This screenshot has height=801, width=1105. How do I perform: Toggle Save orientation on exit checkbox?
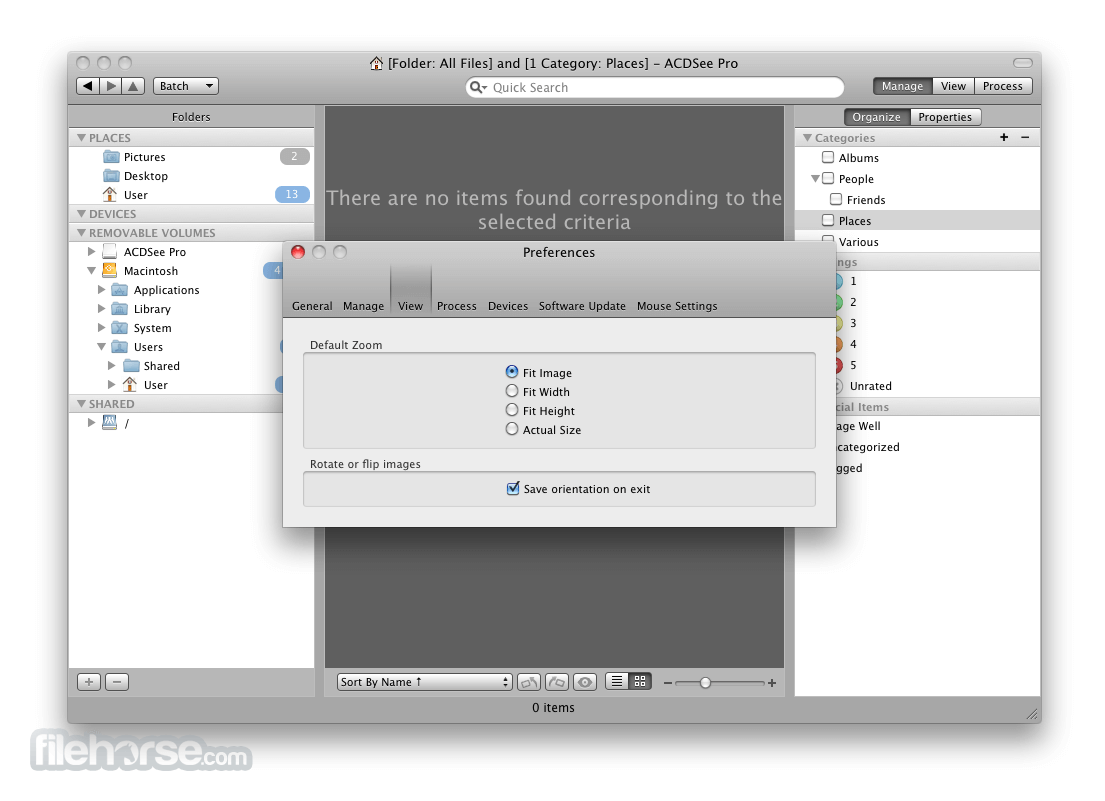coord(513,488)
